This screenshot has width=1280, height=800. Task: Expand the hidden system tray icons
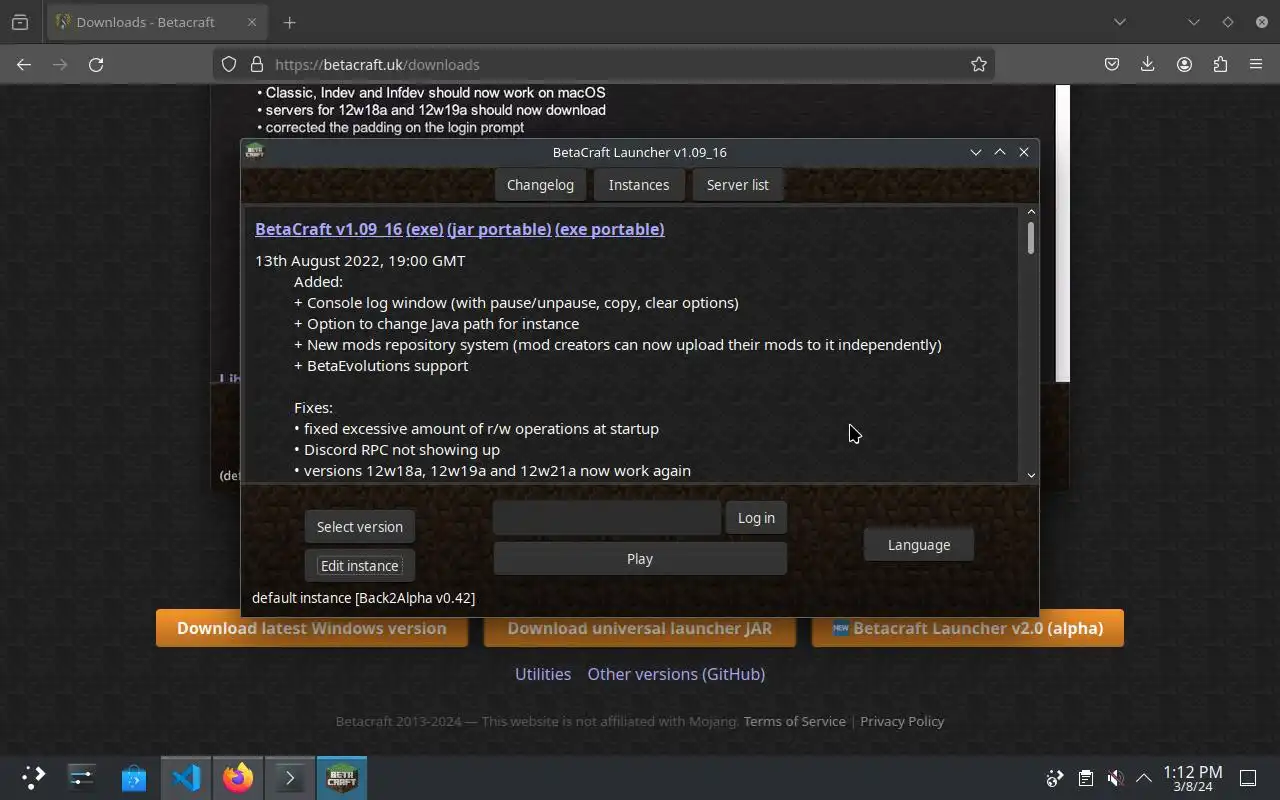[1144, 778]
